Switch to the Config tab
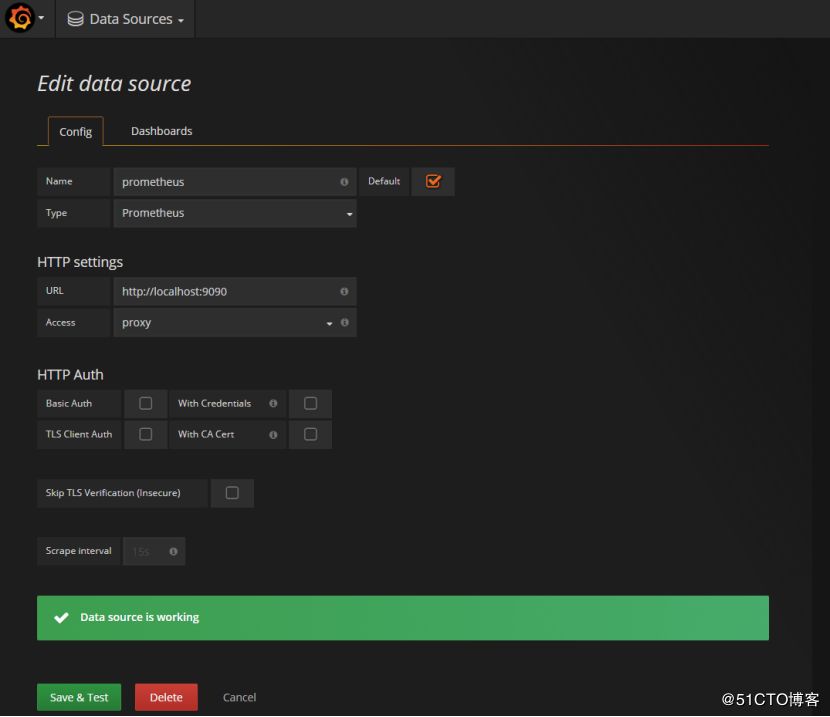Image resolution: width=830 pixels, height=717 pixels. (x=75, y=131)
